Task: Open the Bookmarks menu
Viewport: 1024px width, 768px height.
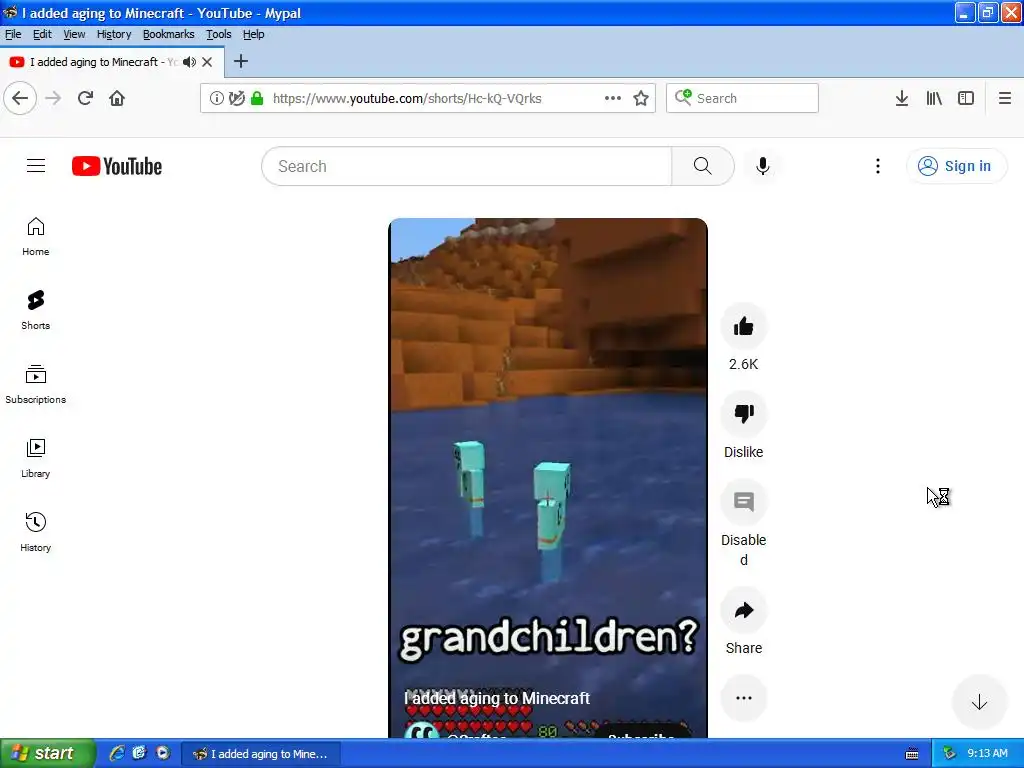Action: pos(168,34)
